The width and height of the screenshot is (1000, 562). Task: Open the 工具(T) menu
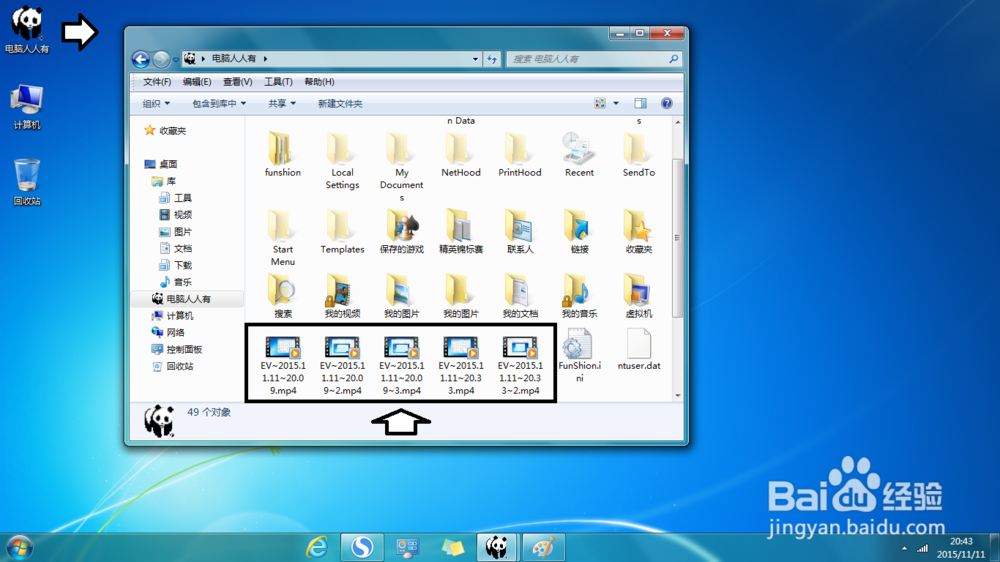click(278, 82)
